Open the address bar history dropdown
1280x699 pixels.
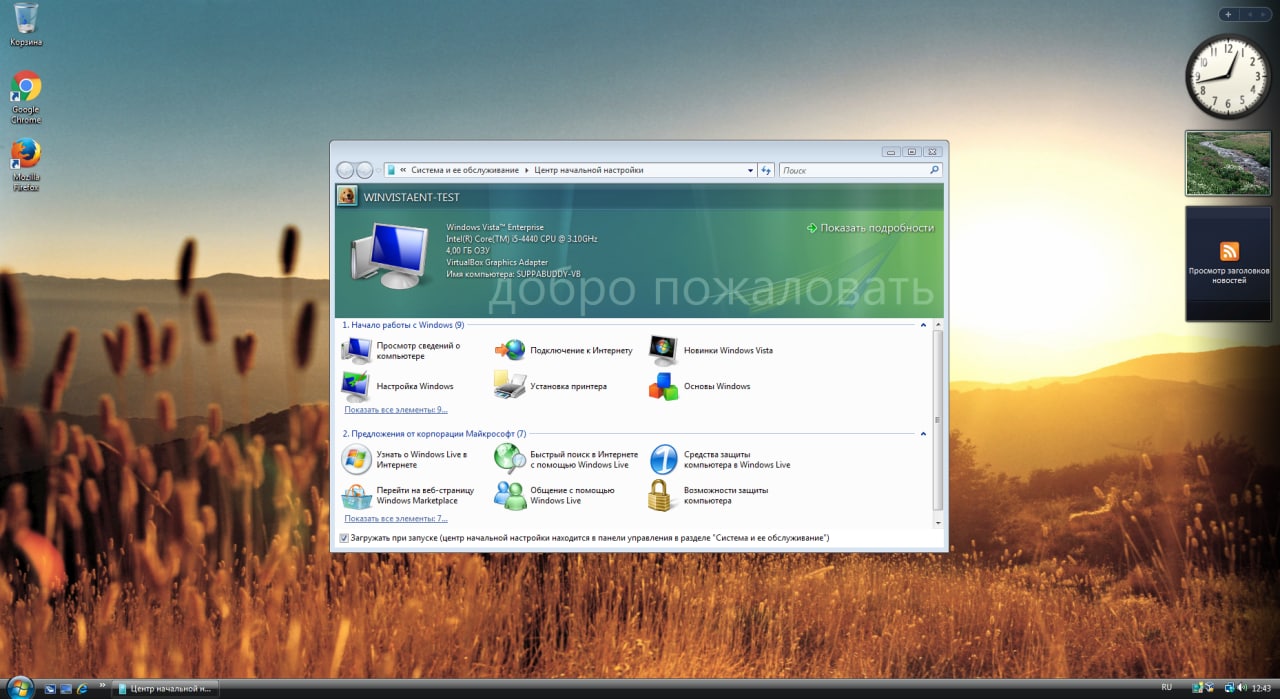(x=751, y=170)
